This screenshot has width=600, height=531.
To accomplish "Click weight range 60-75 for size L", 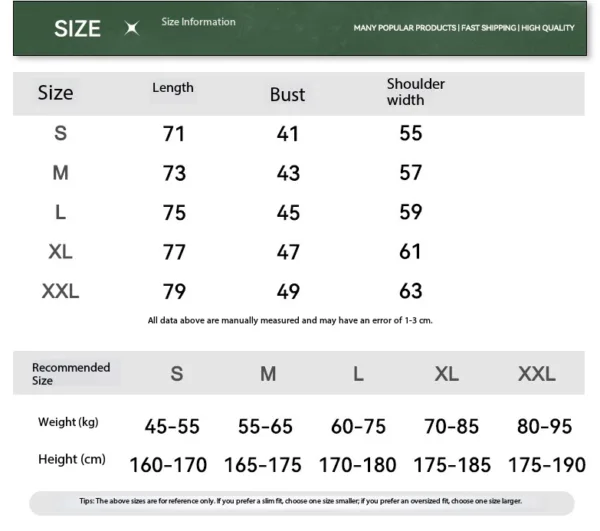I will [358, 427].
